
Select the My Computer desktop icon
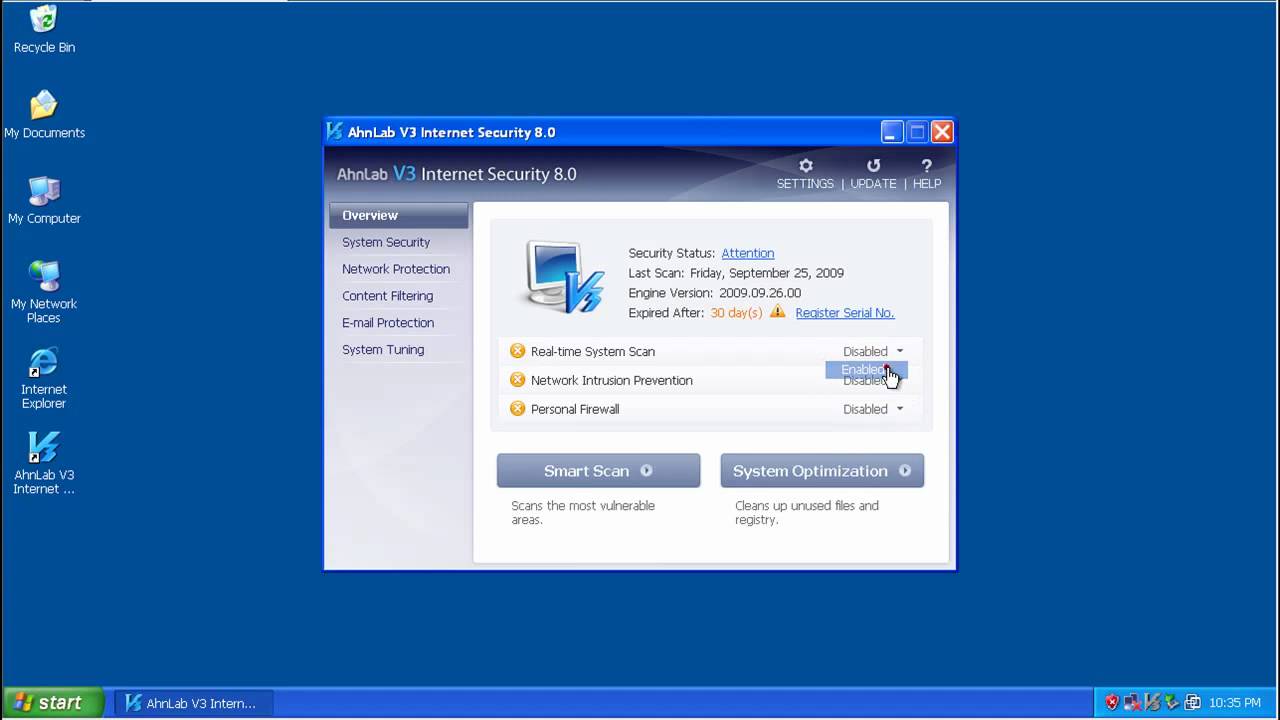[x=44, y=200]
